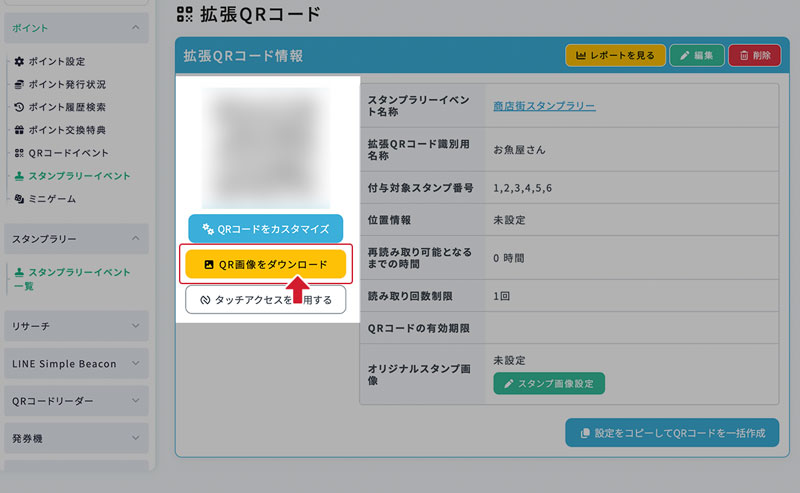Click the red 削除 button

pyautogui.click(x=754, y=55)
